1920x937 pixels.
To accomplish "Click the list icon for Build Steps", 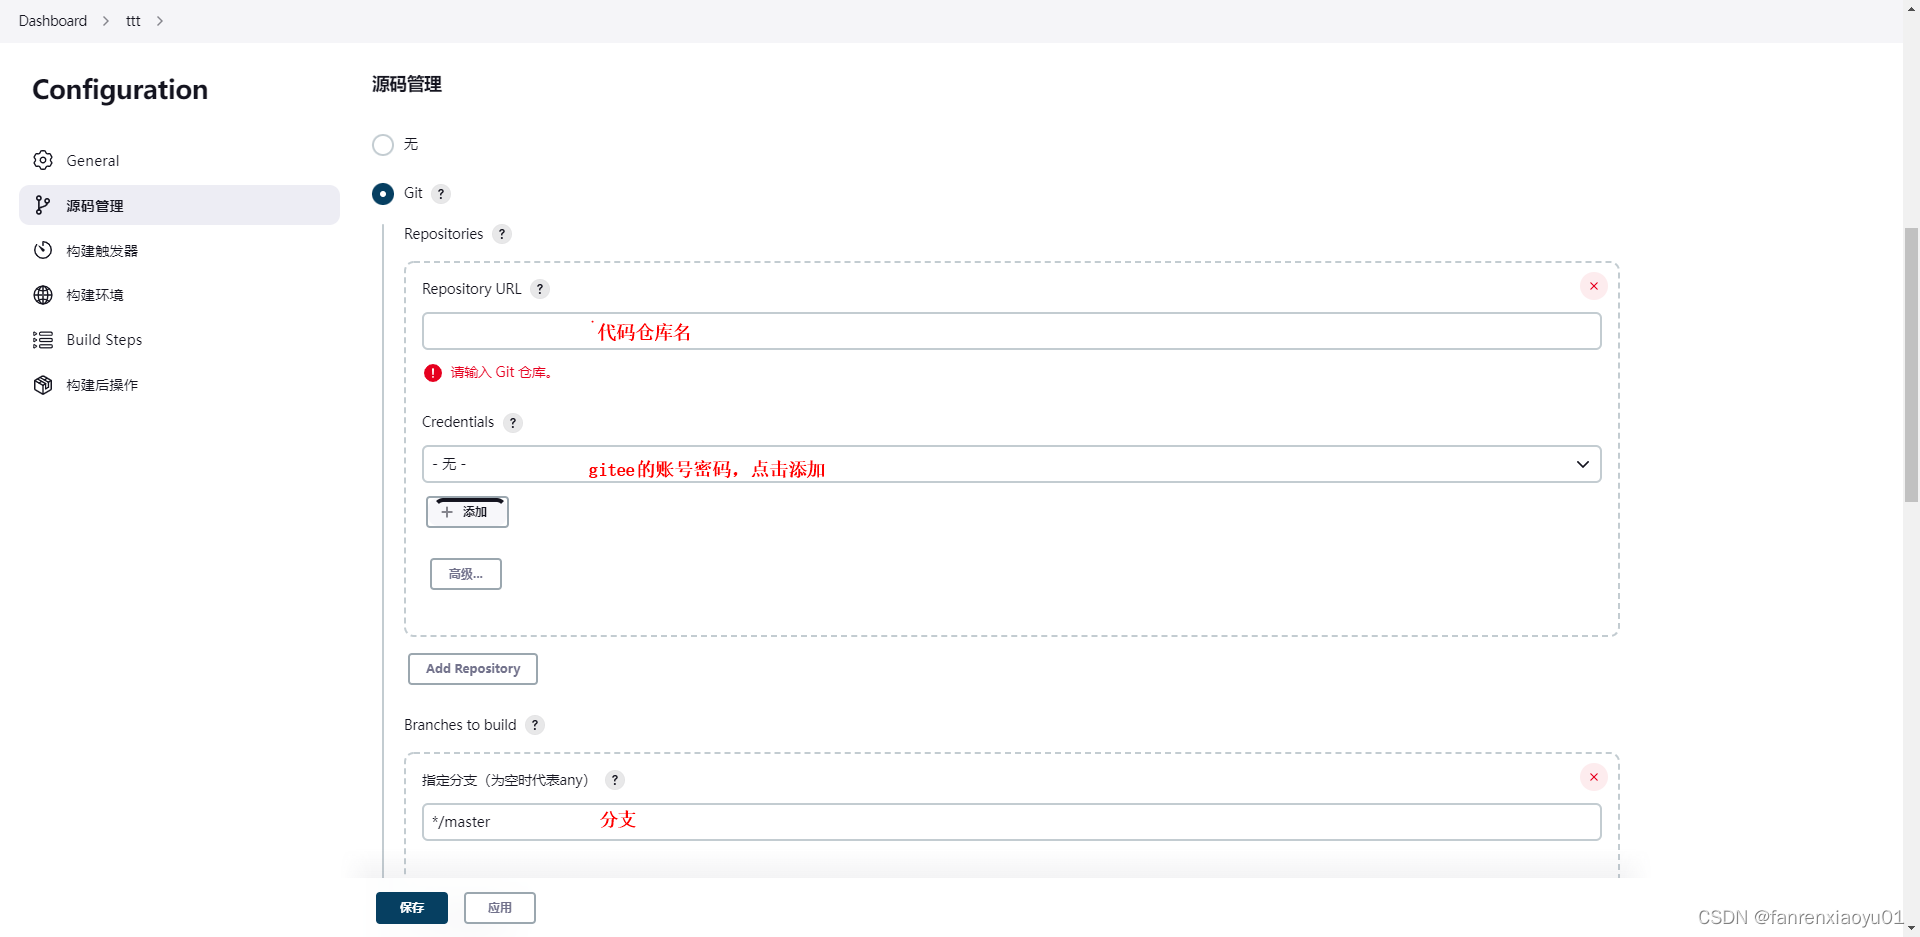I will coord(43,340).
